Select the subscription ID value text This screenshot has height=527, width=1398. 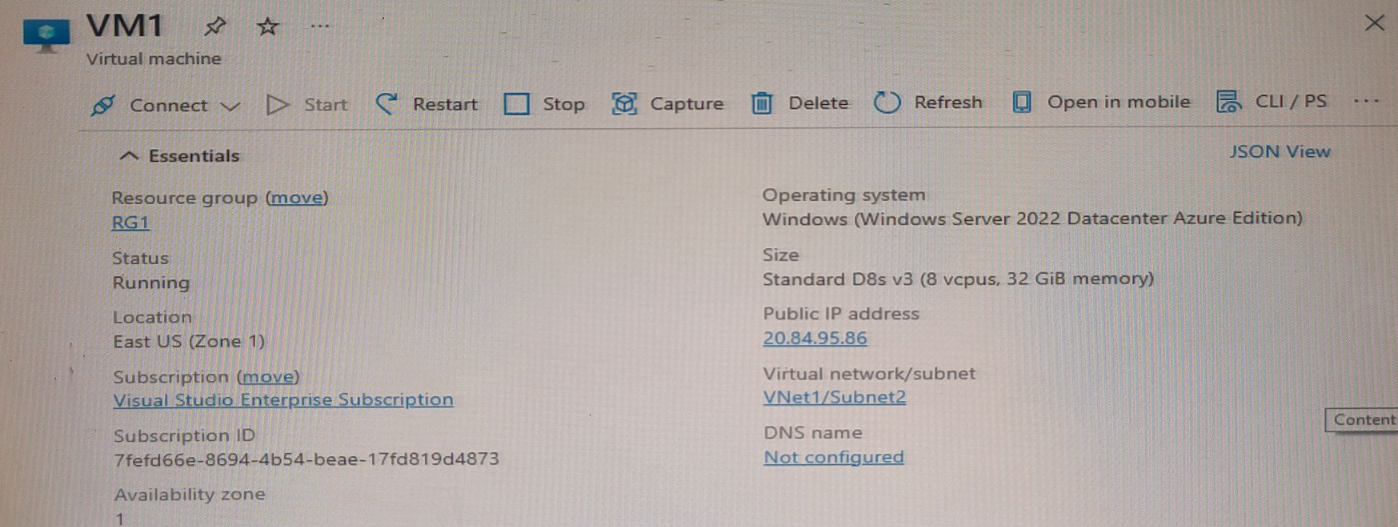tap(306, 460)
